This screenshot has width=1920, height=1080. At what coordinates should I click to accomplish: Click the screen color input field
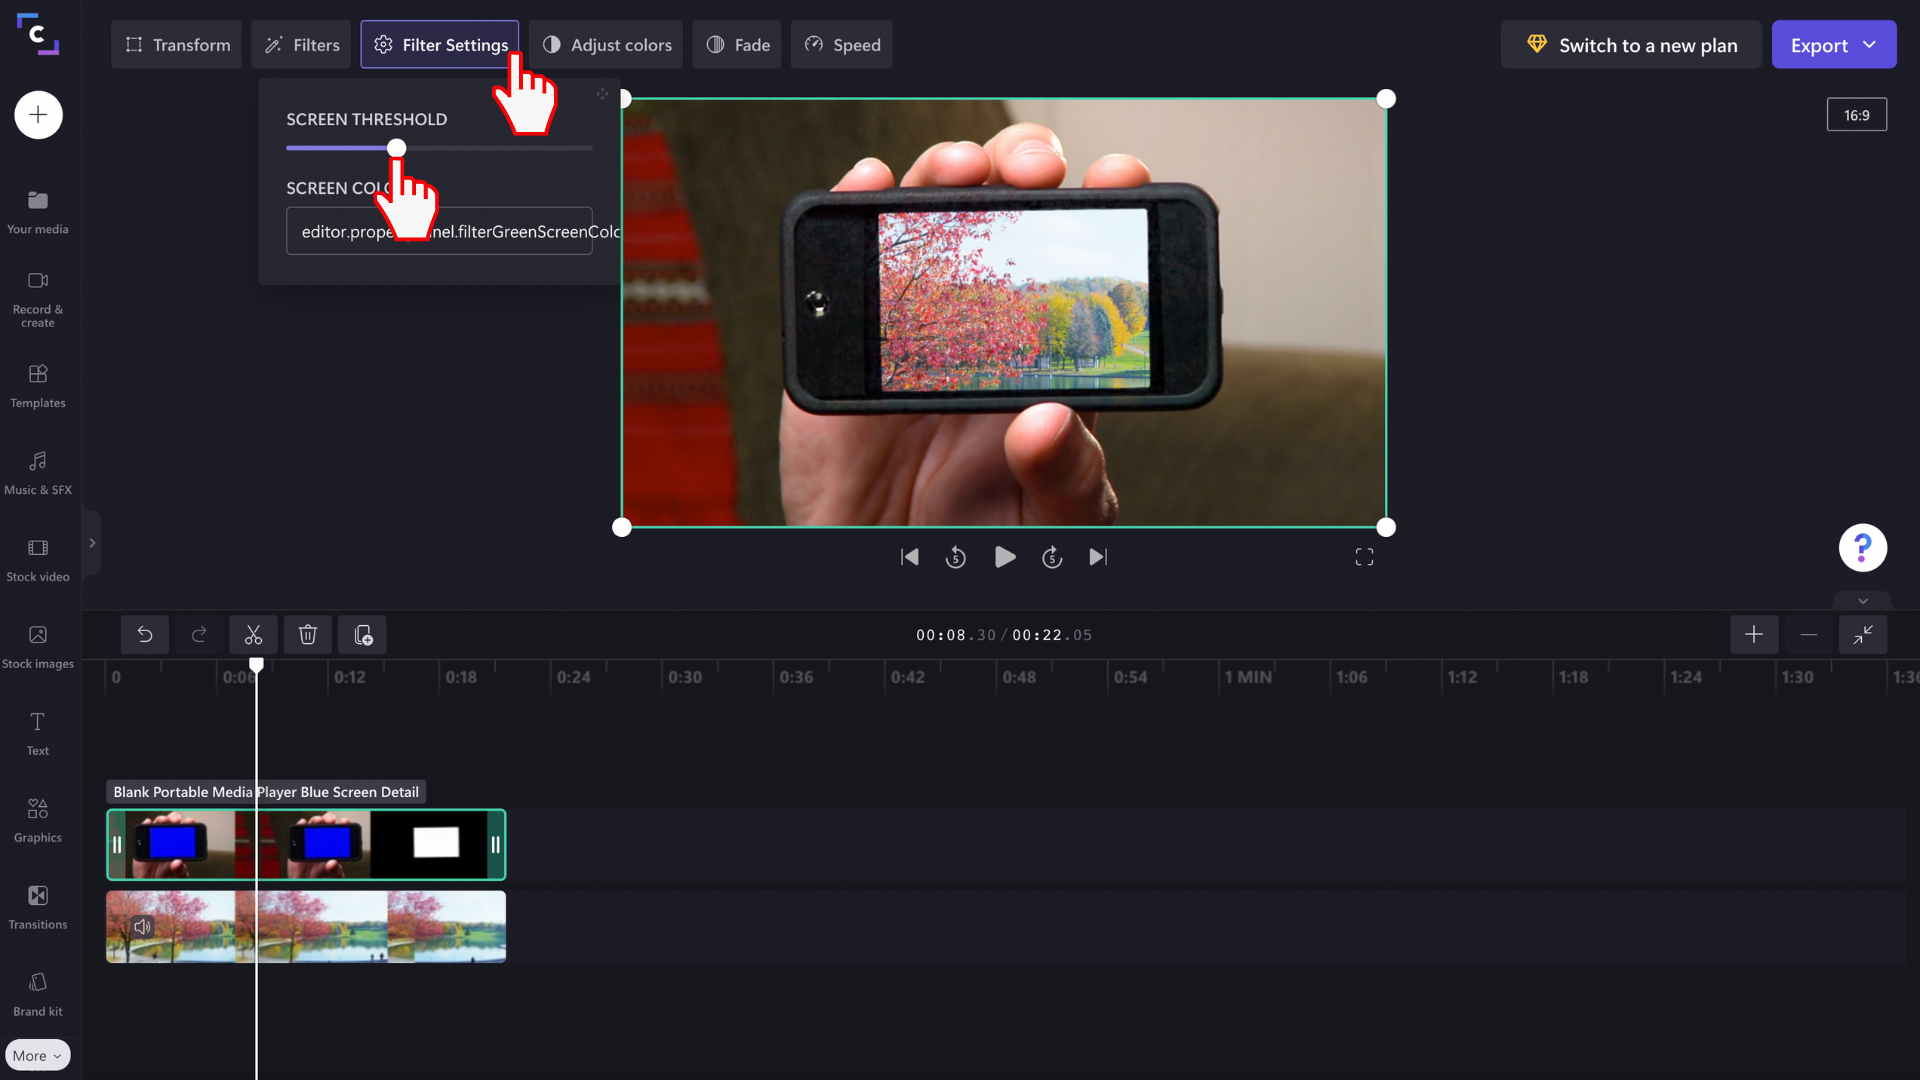click(x=438, y=231)
